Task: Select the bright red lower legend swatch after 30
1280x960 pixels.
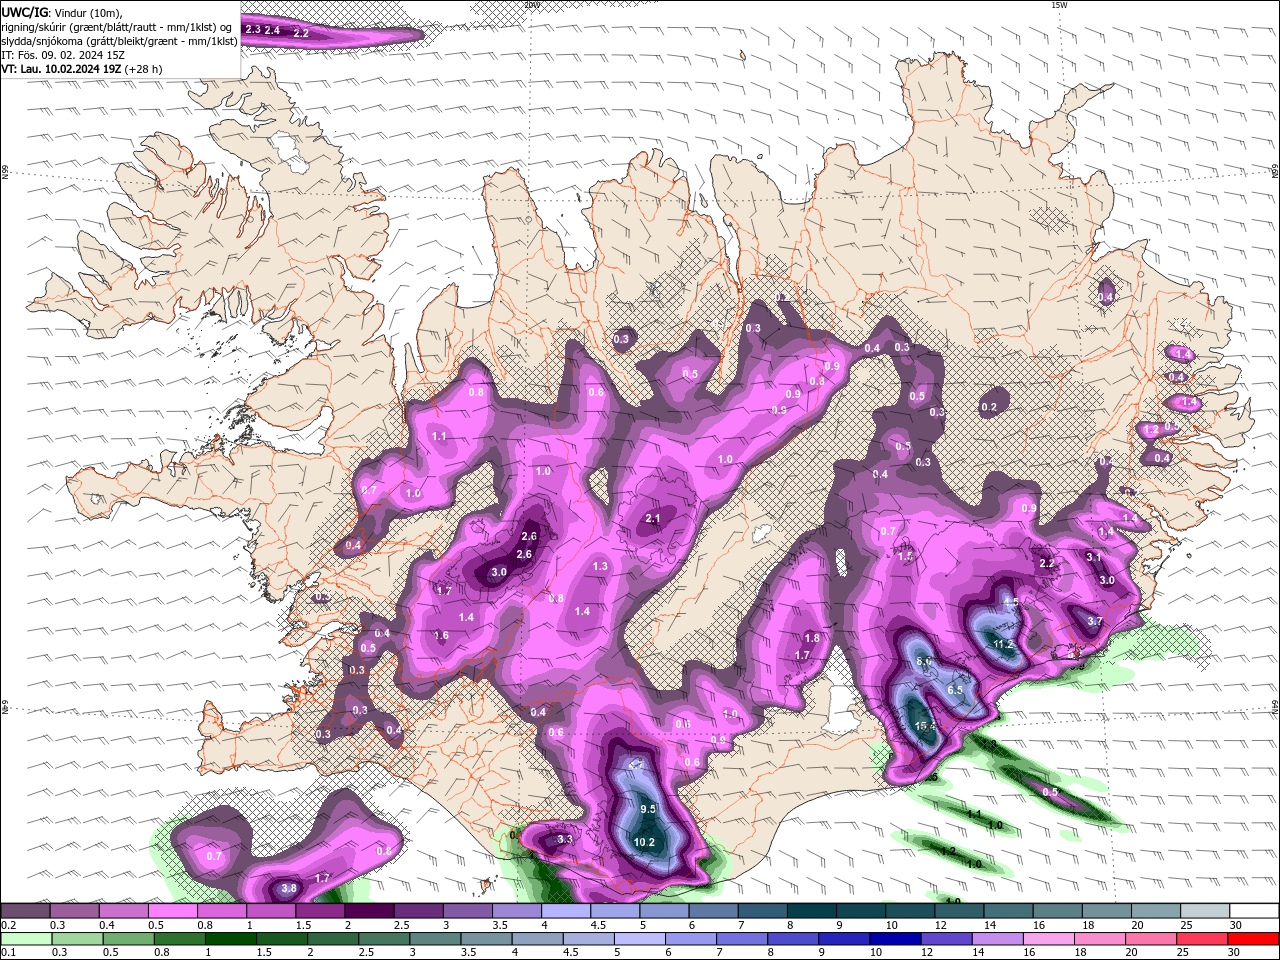Action: 1252,939
